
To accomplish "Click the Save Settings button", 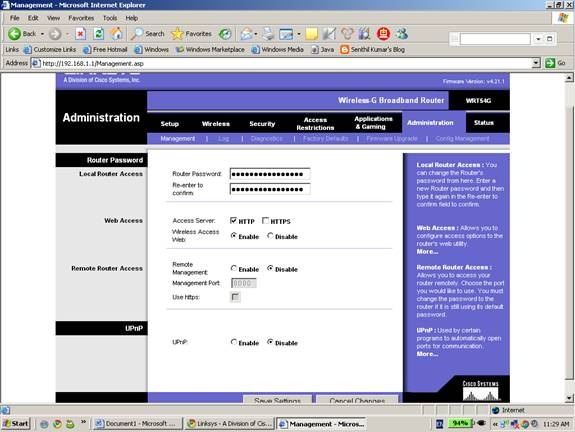I will click(278, 400).
